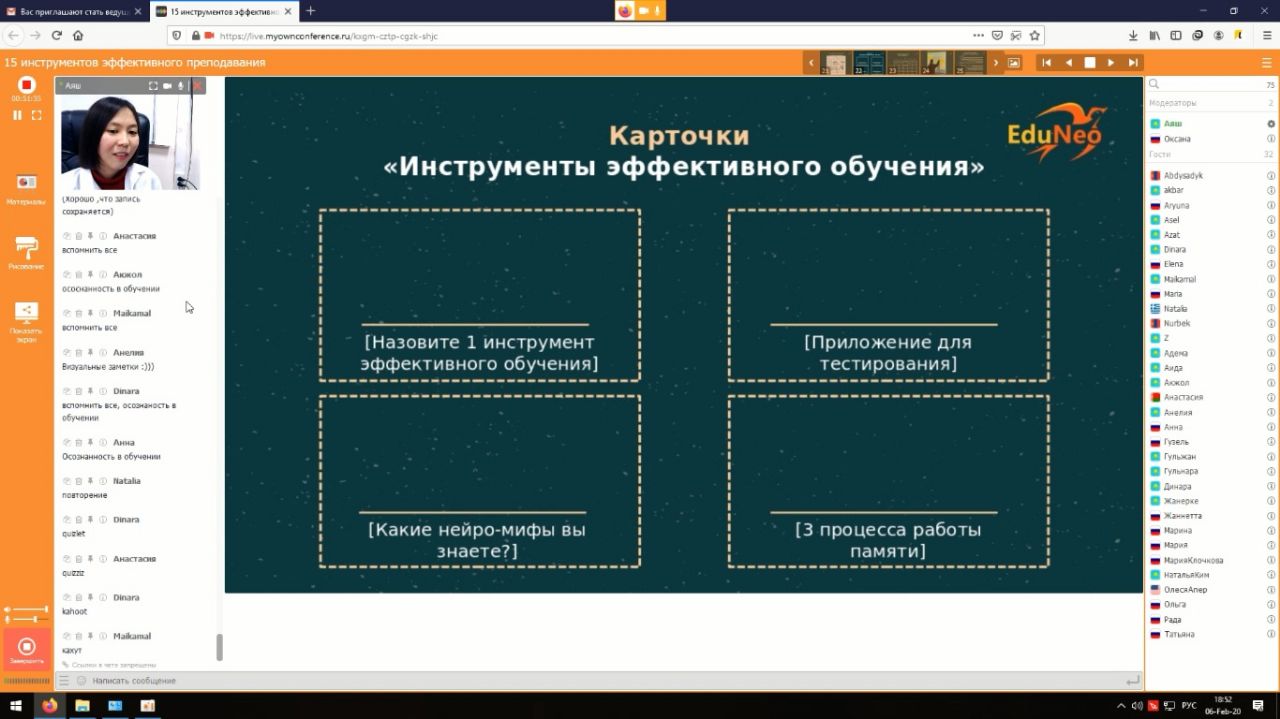Click the Показать экран share screen icon
This screenshot has width=1280, height=719.
point(26,314)
